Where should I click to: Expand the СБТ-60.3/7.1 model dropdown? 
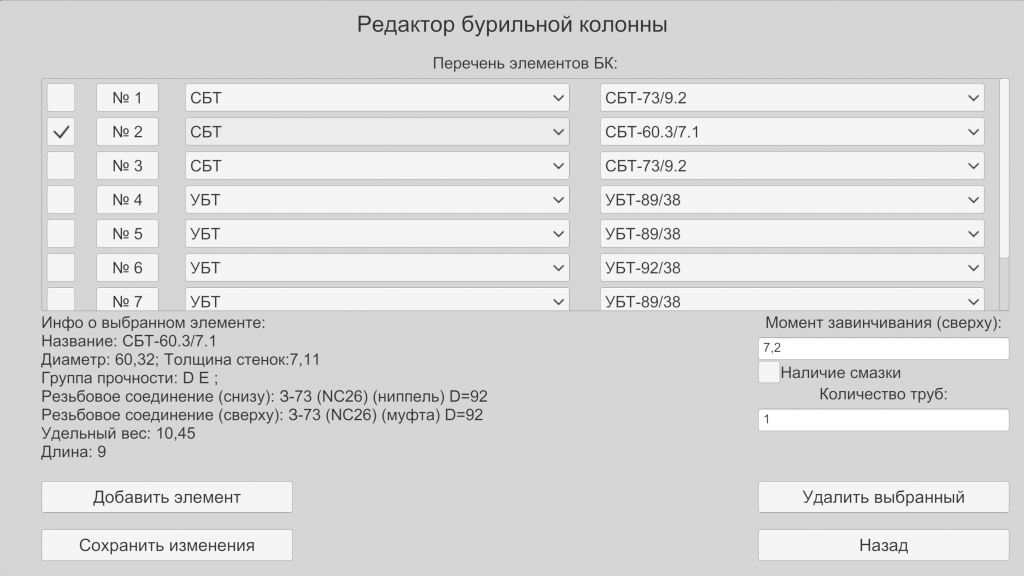coord(792,132)
